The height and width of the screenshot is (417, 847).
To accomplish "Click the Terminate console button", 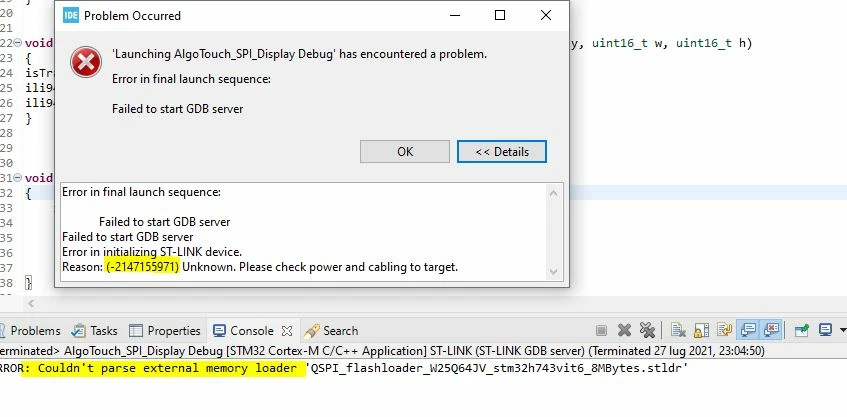I will click(601, 330).
